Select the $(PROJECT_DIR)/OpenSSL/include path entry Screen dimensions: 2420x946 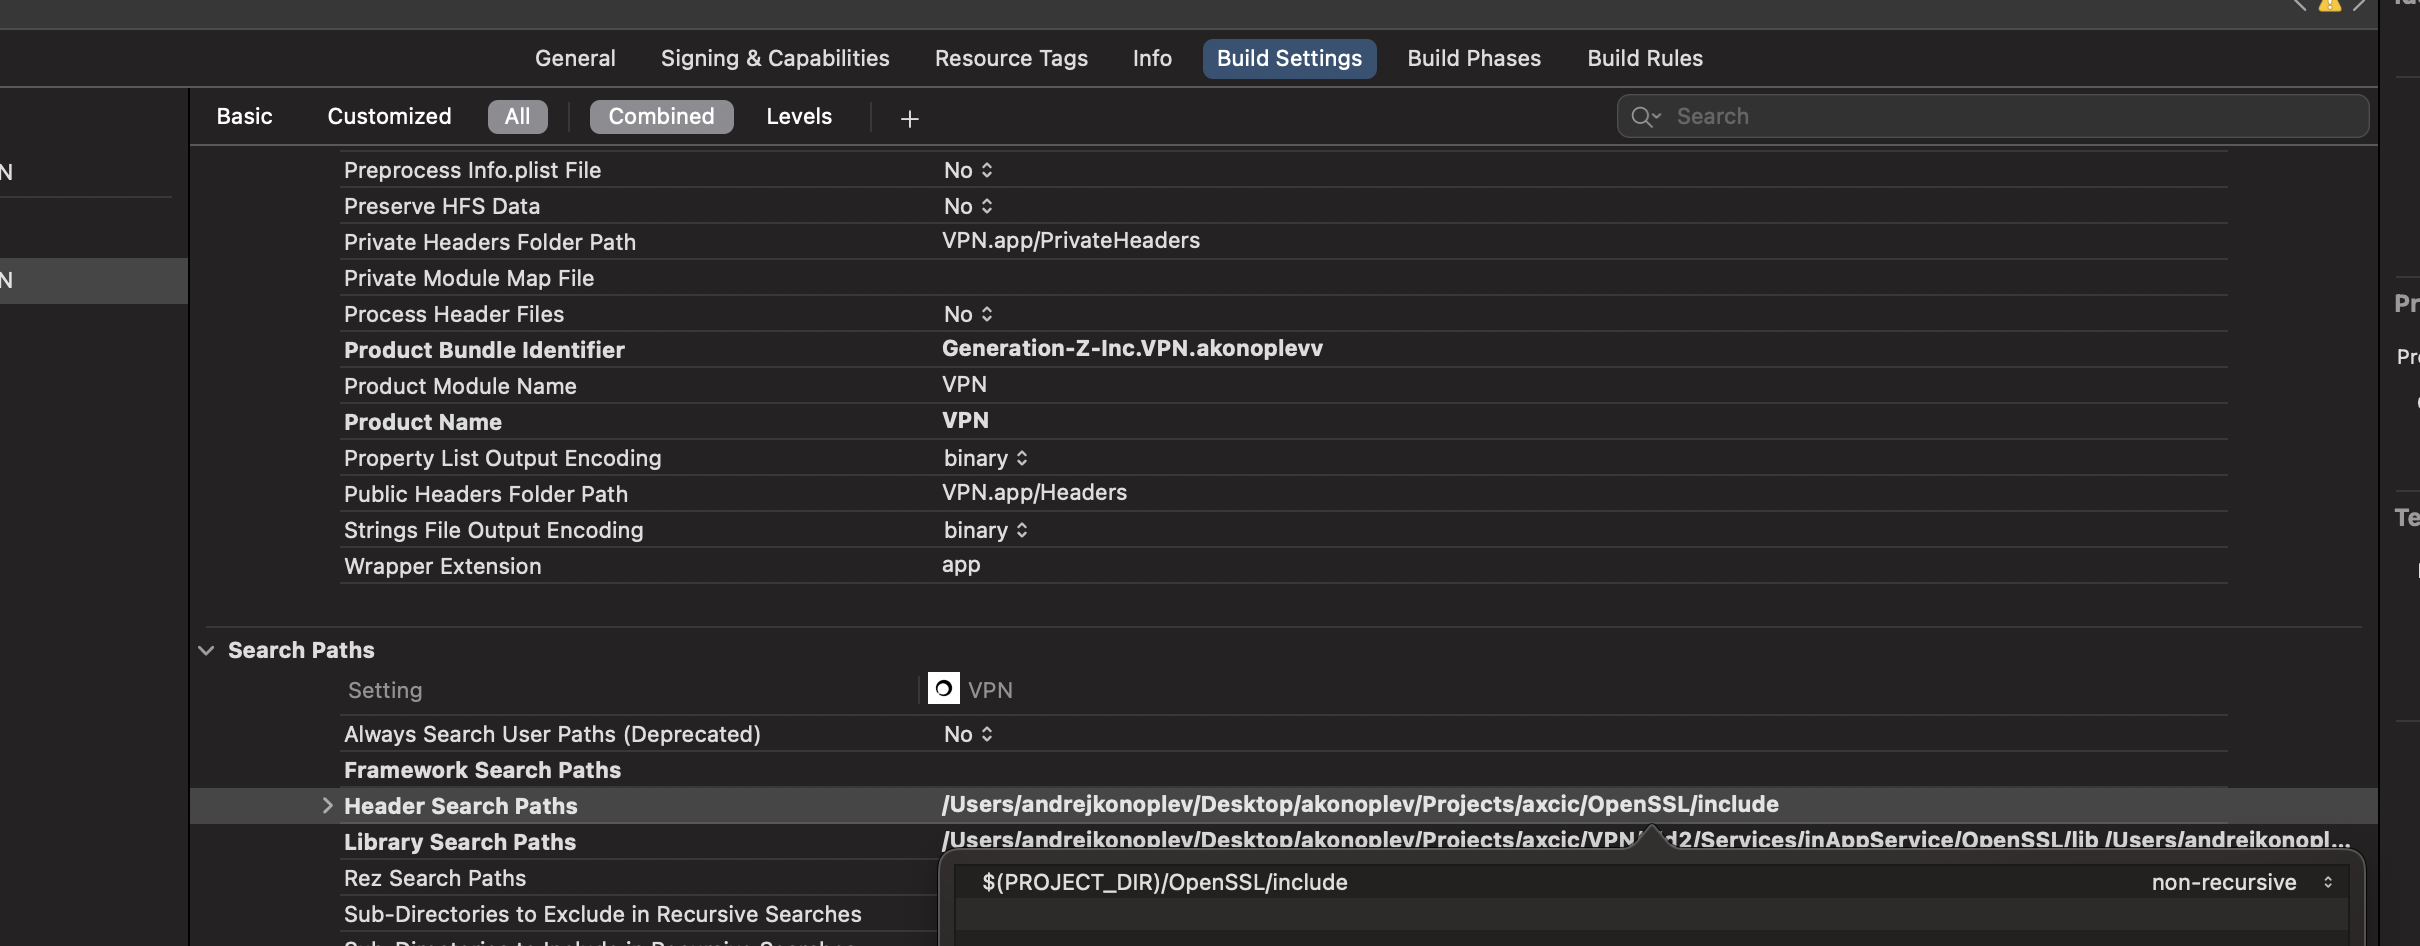[x=1164, y=882]
